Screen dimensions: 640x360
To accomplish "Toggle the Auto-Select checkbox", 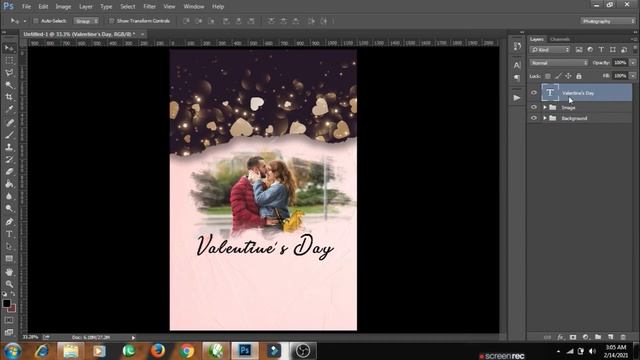I will (36, 21).
